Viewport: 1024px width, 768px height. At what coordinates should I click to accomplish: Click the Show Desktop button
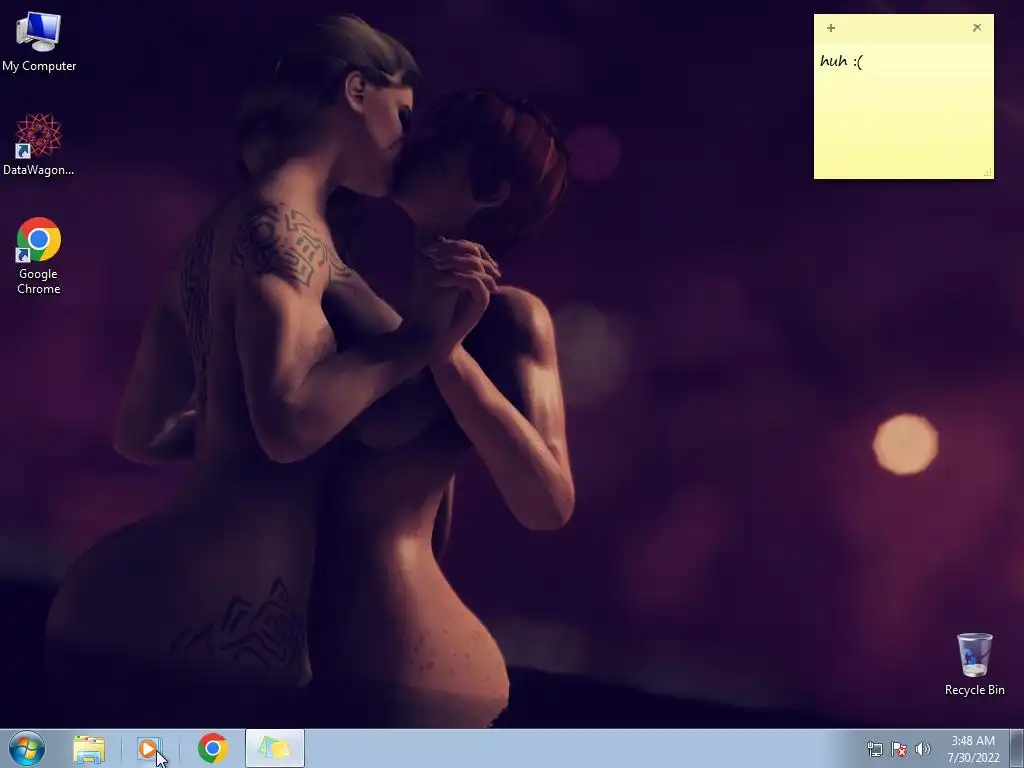point(1017,748)
